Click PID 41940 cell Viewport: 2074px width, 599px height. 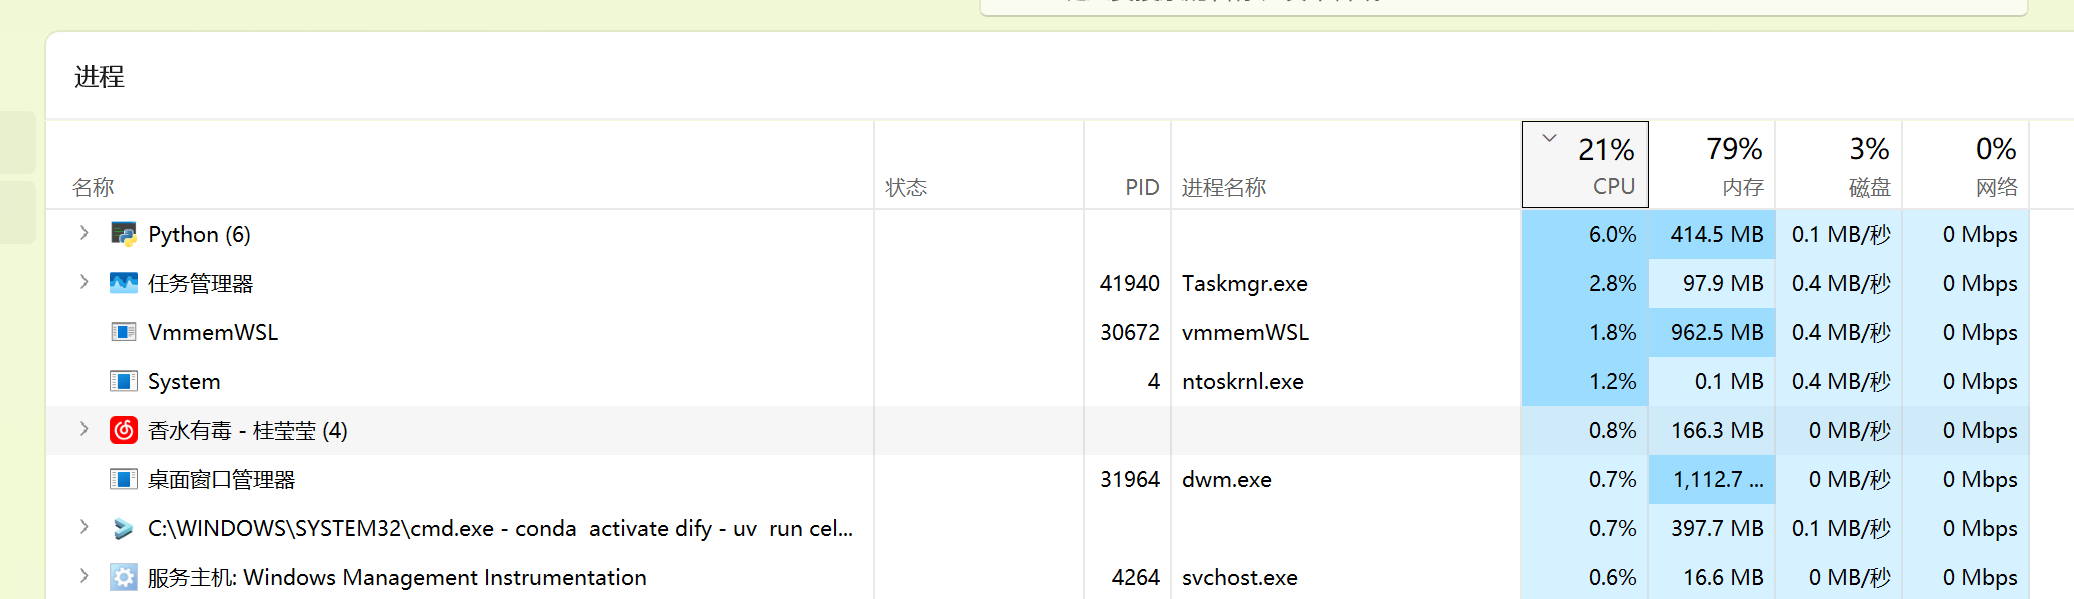[x=1130, y=283]
